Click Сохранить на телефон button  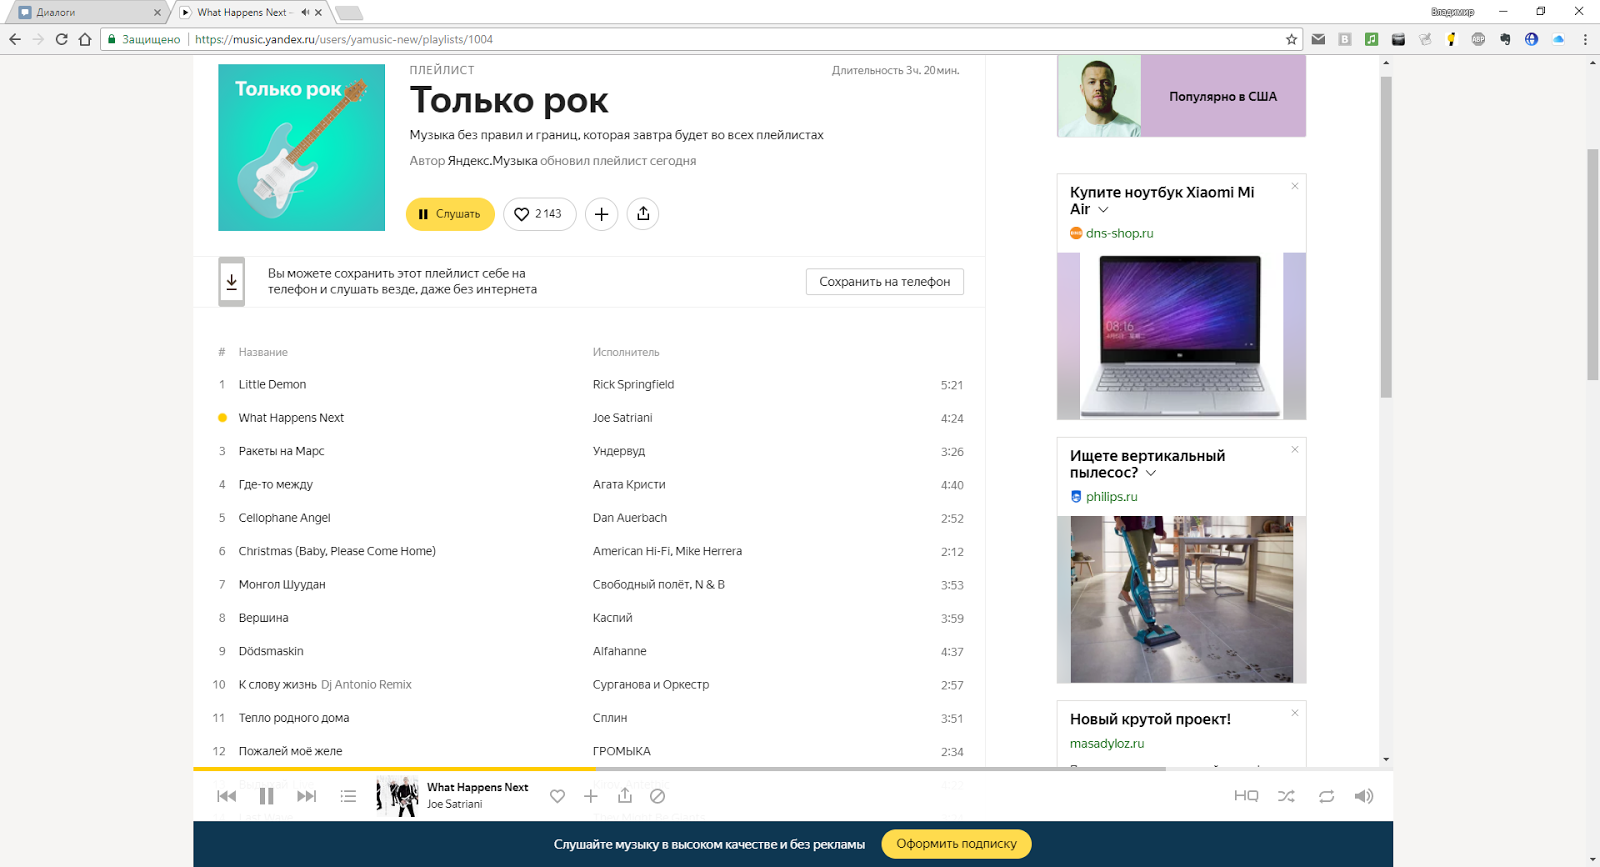pyautogui.click(x=885, y=282)
